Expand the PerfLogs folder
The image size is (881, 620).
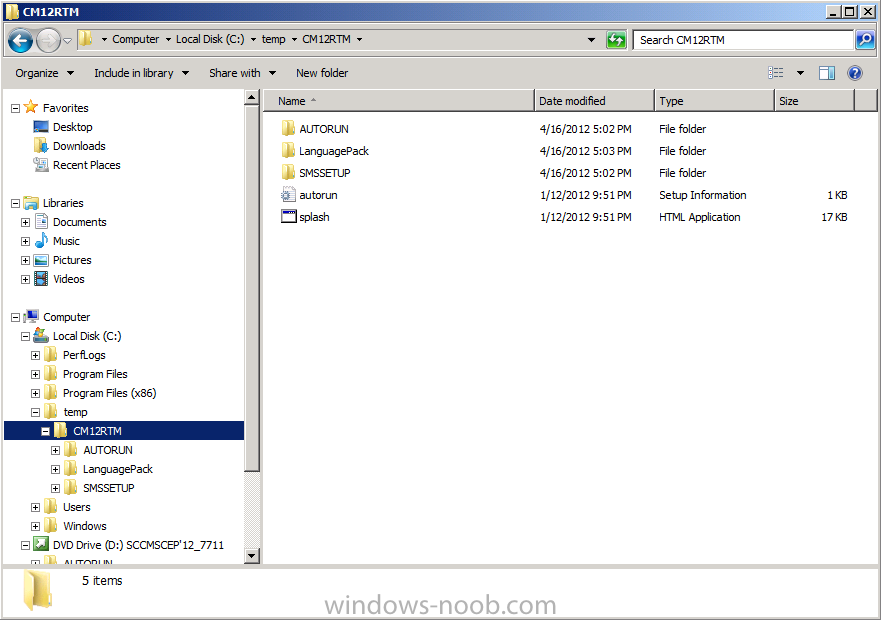35,355
